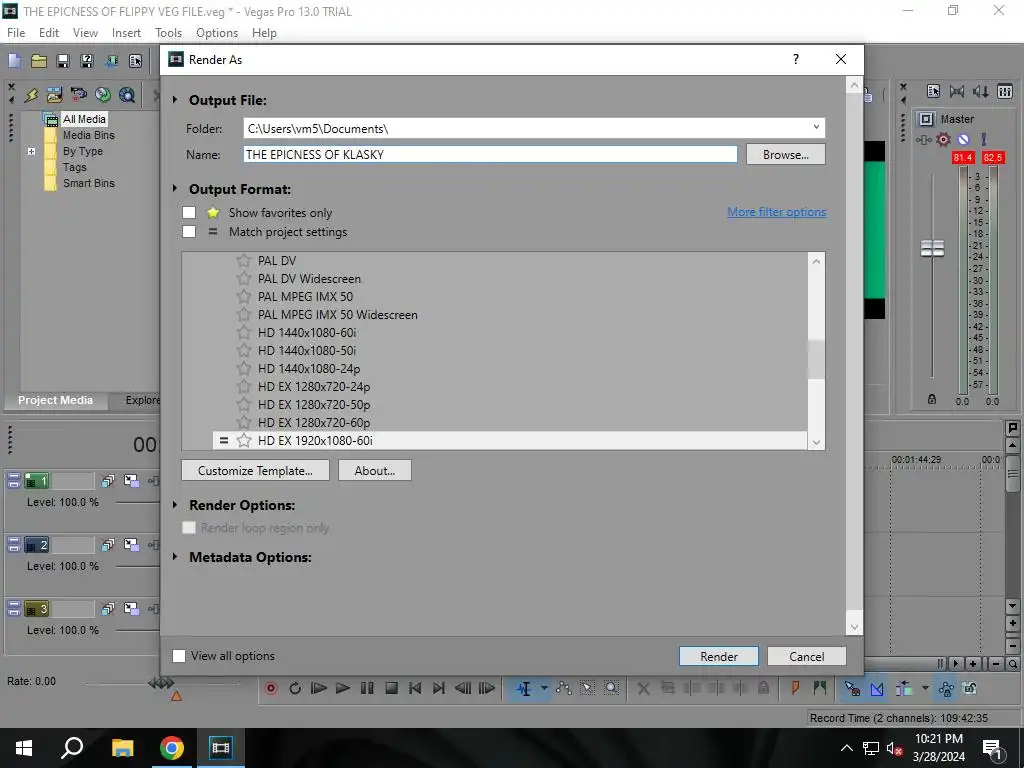Click the Get Media from Web icon
Image resolution: width=1024 pixels, height=768 pixels.
point(127,95)
